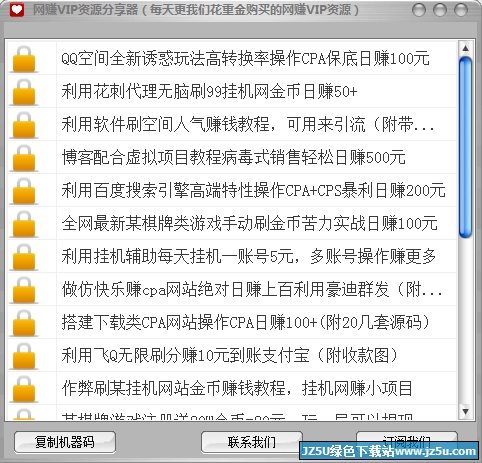The width and height of the screenshot is (482, 463).
Task: Select row 搭建下载类CPA网站操作CPA日赚100+
Action: (x=232, y=322)
